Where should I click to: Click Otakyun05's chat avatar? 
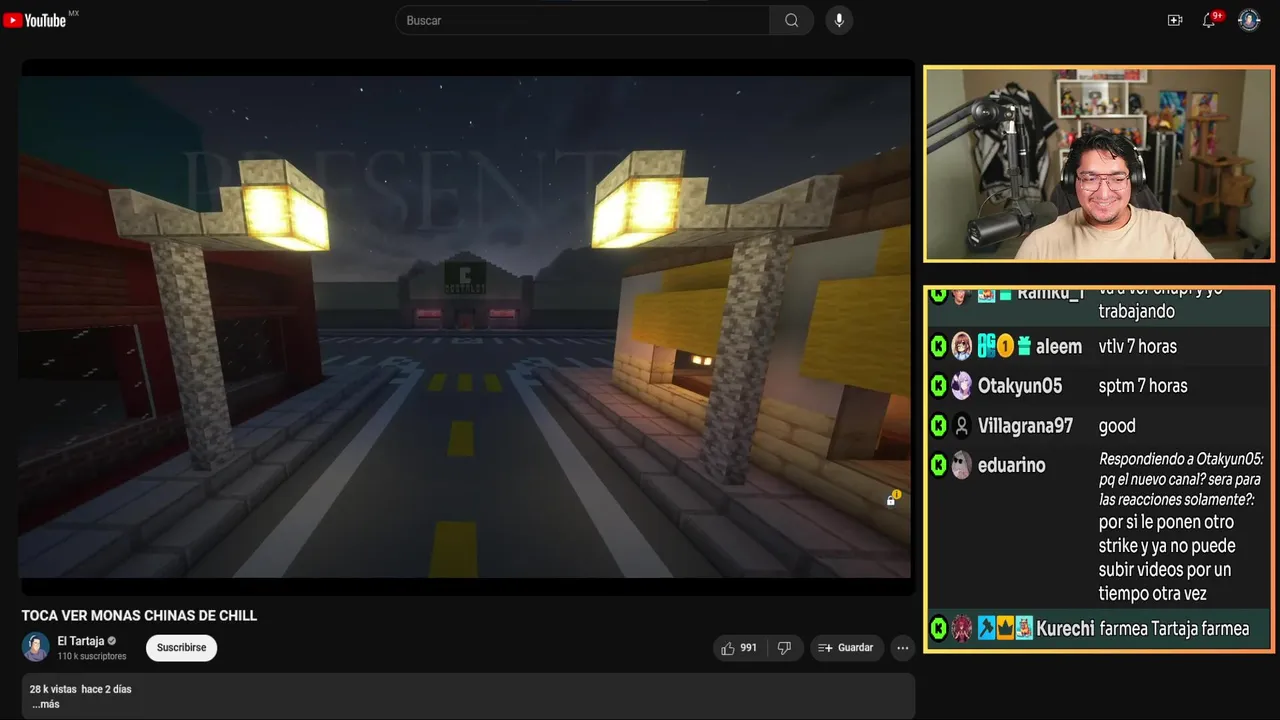click(x=961, y=386)
